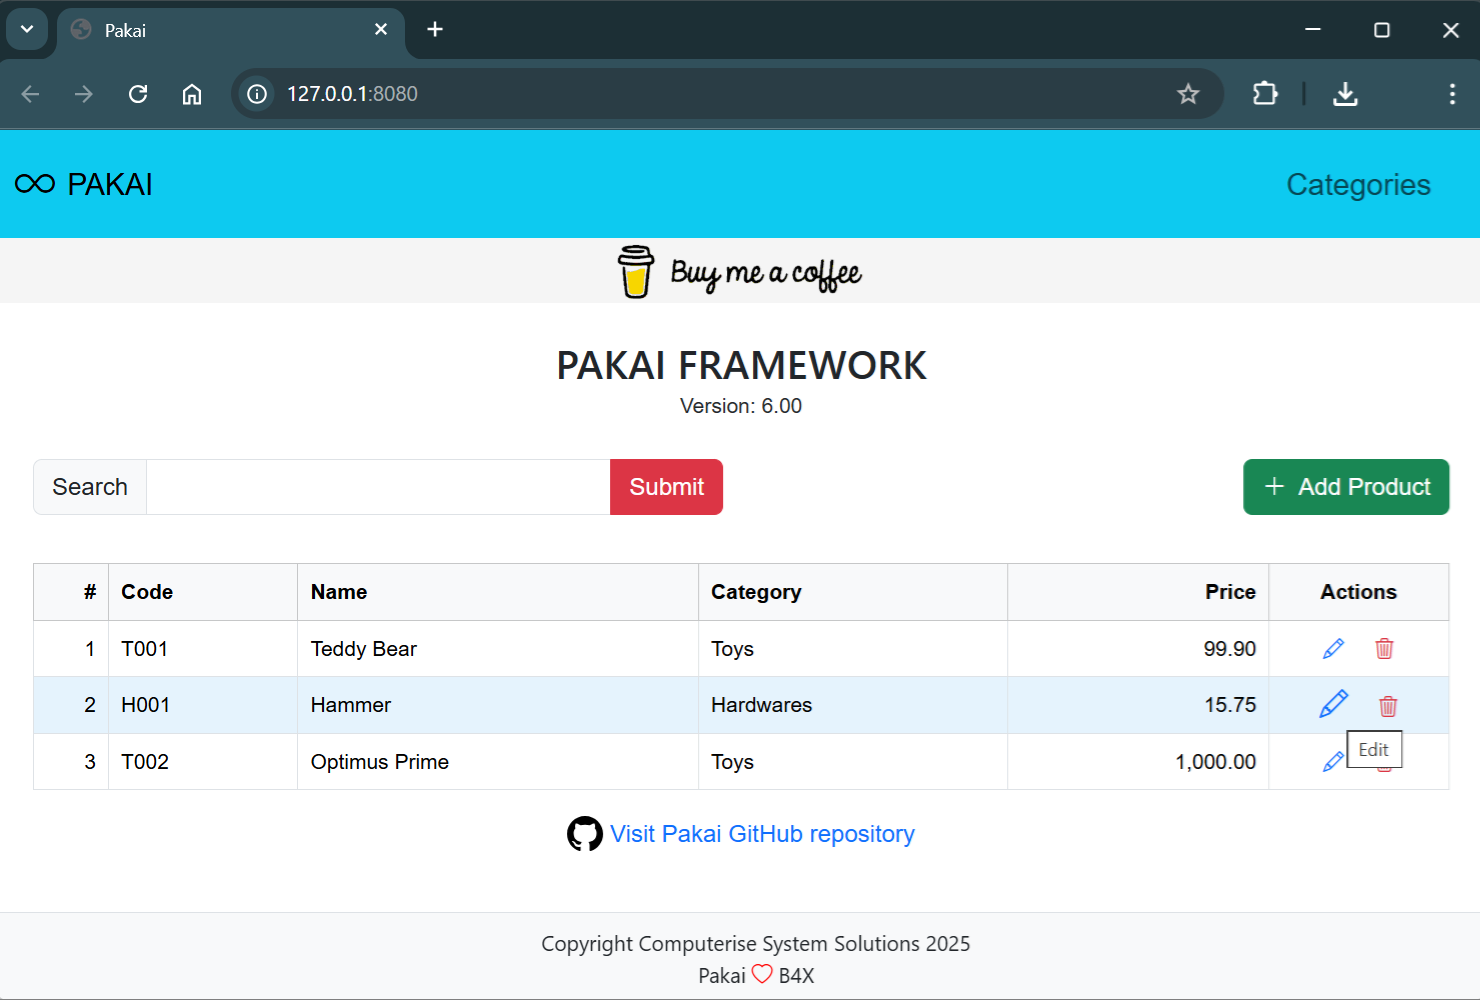Viewport: 1480px width, 1000px height.
Task: Click the PAKAI infinity logo
Action: click(x=33, y=183)
